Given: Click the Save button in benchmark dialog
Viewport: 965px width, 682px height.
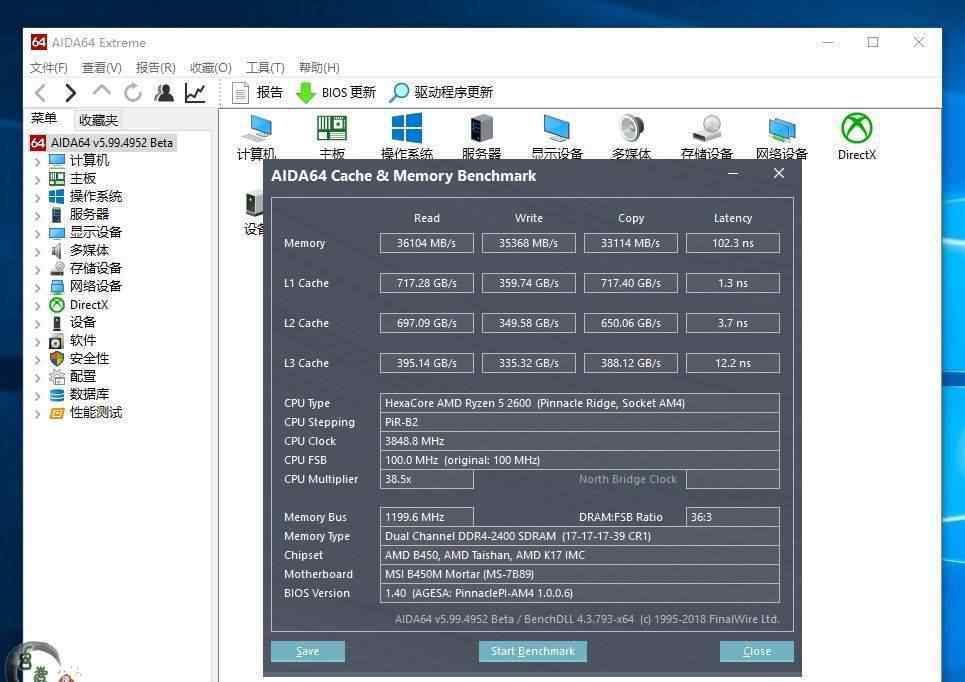Looking at the screenshot, I should pos(307,651).
